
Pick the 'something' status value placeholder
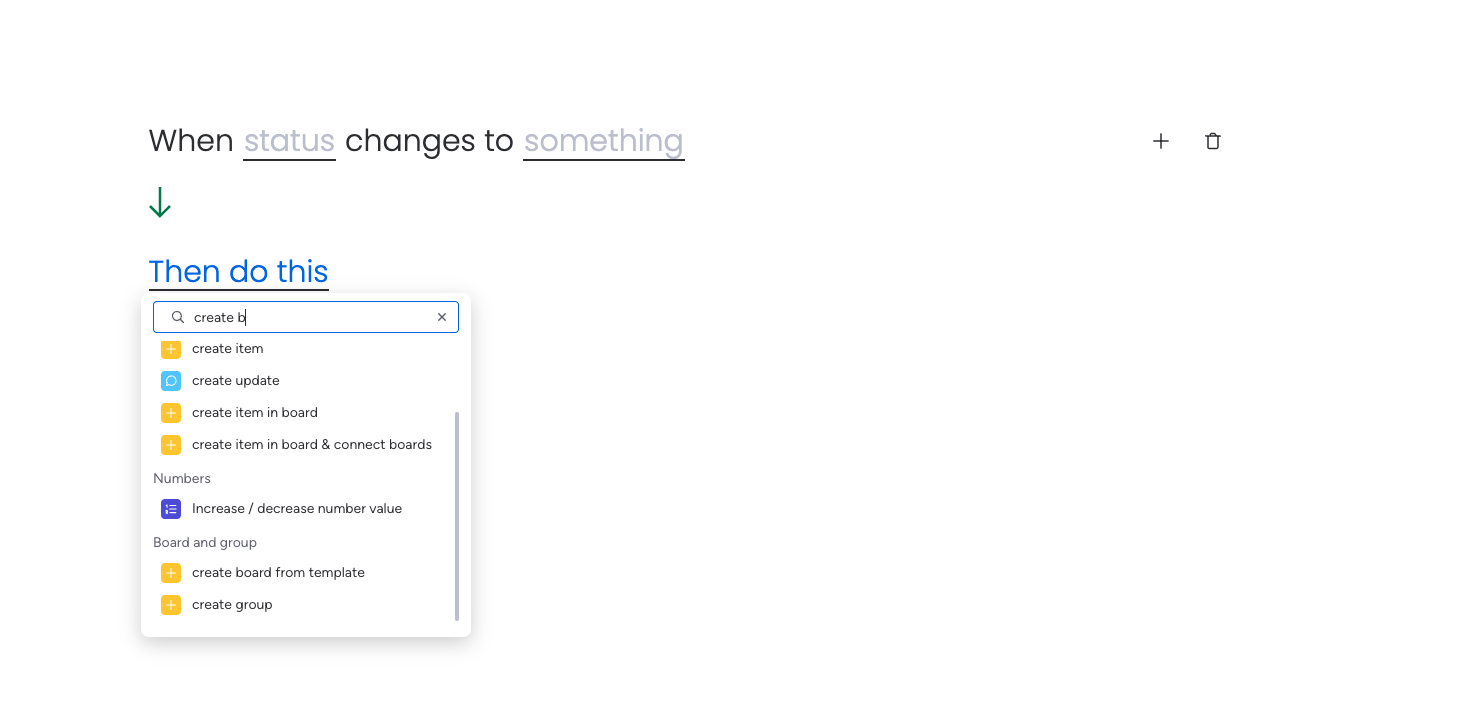pyautogui.click(x=603, y=141)
